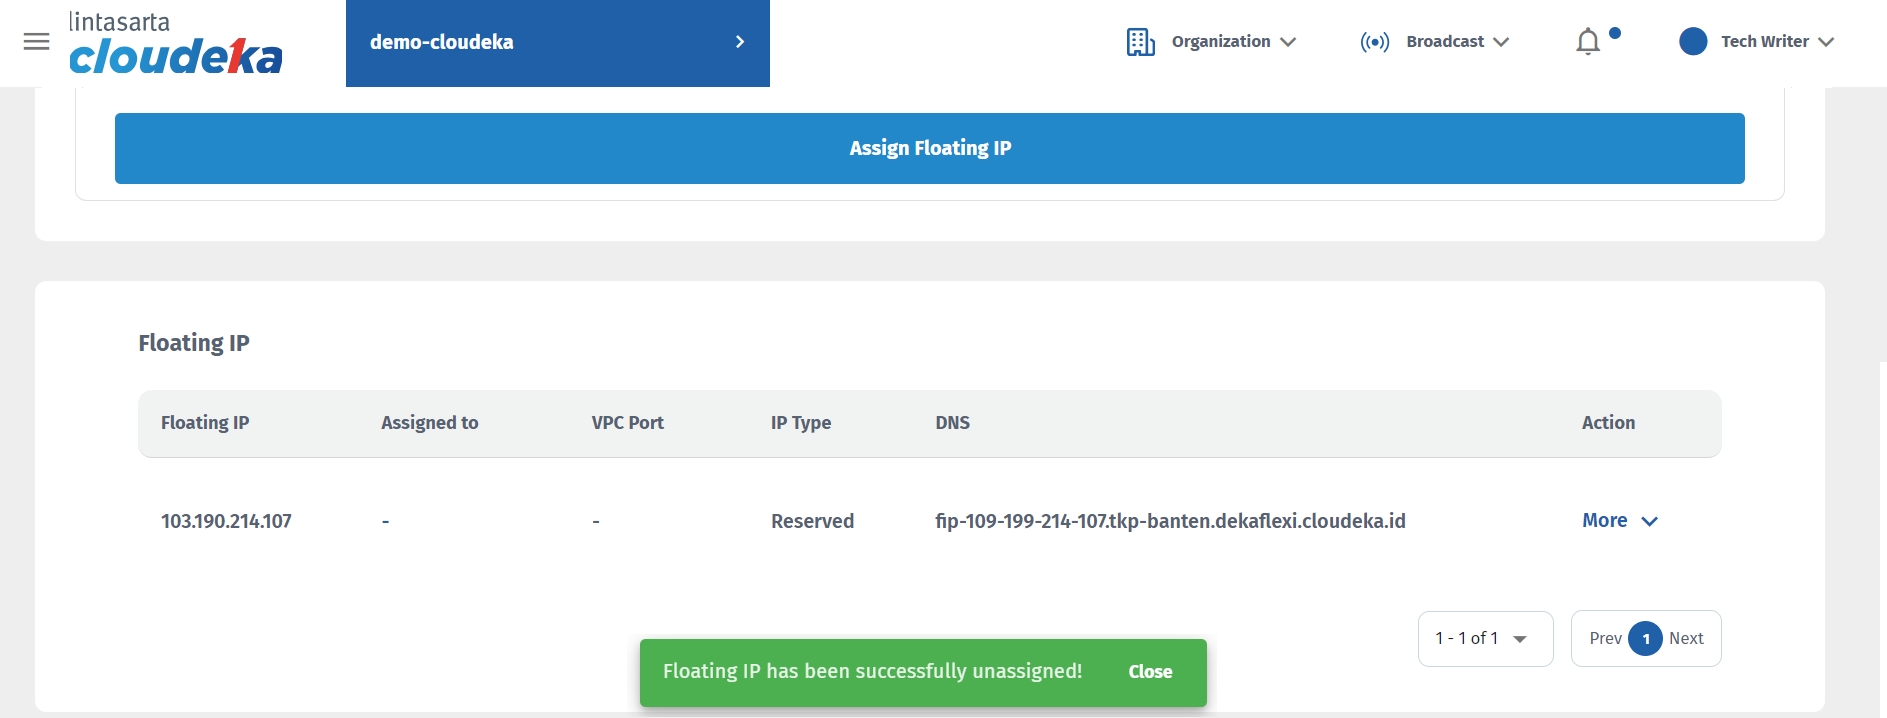Click the Lintasarta Cloudeka logo
This screenshot has width=1887, height=718.
click(x=175, y=44)
